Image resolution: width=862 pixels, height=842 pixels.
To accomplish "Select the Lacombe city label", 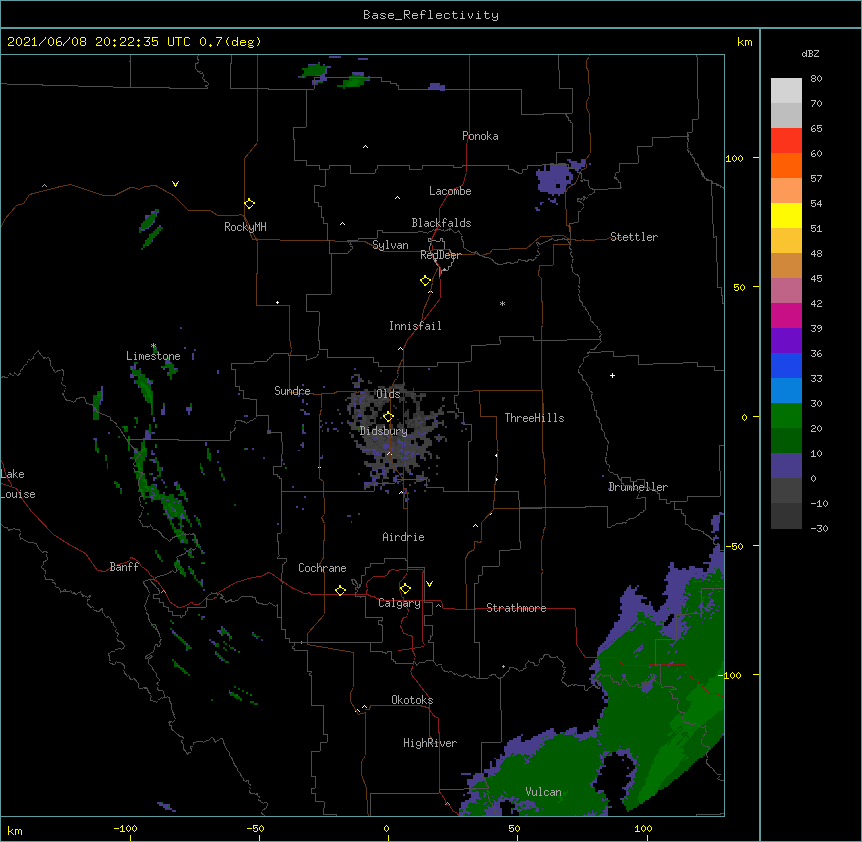I will point(450,191).
